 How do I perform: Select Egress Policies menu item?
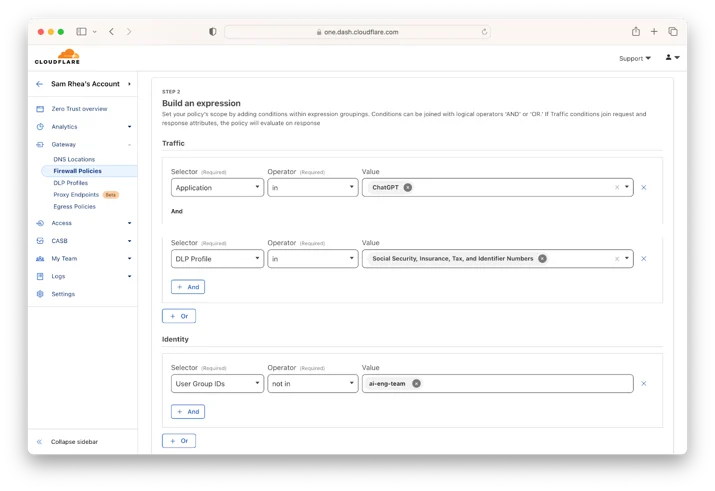[74, 207]
